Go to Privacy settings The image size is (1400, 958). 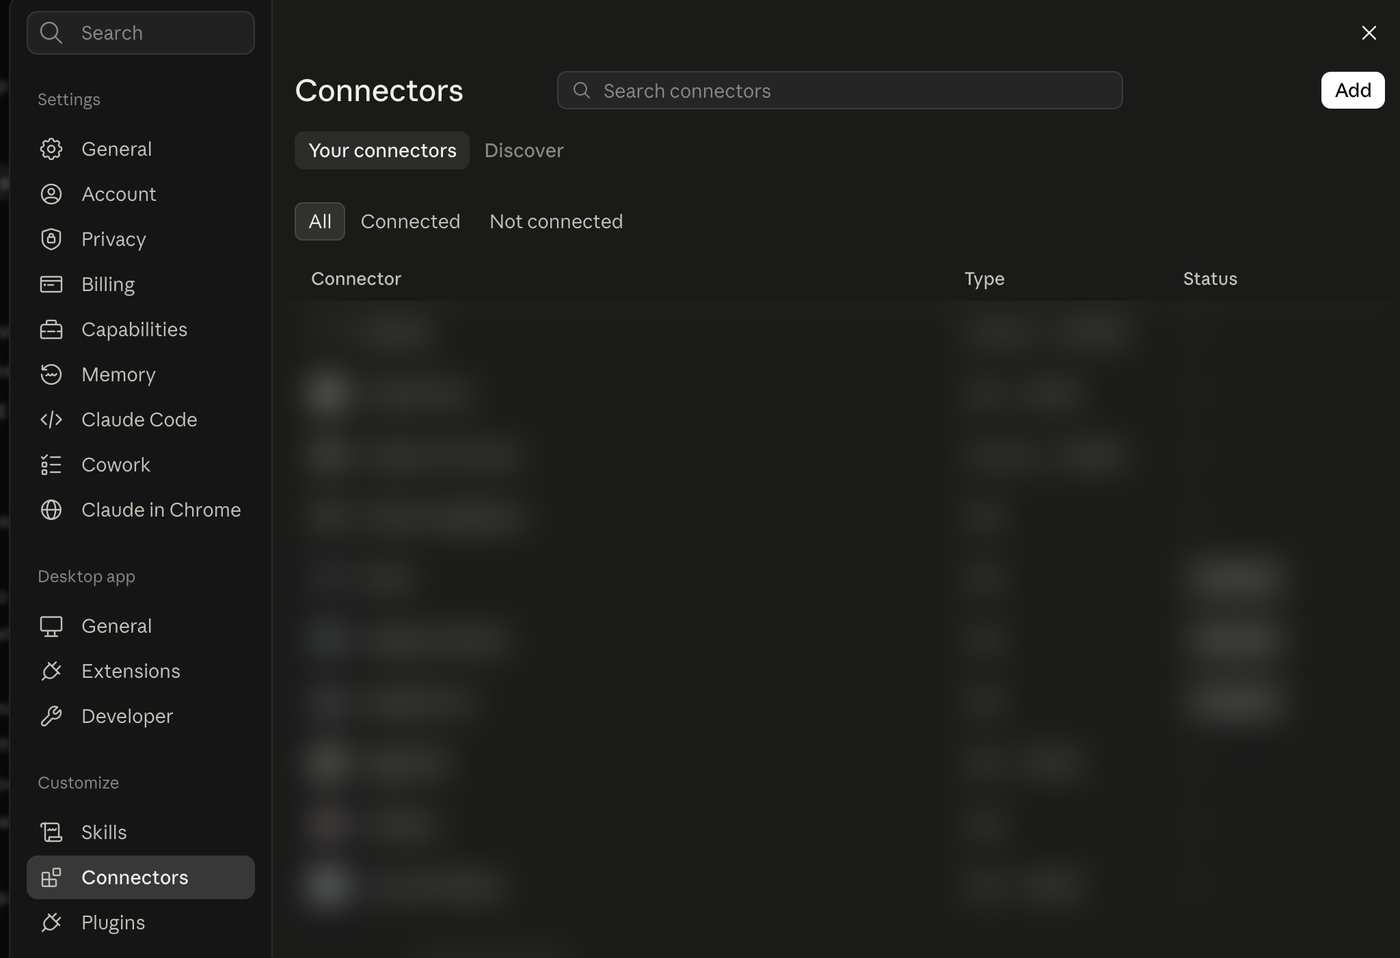[x=141, y=239]
